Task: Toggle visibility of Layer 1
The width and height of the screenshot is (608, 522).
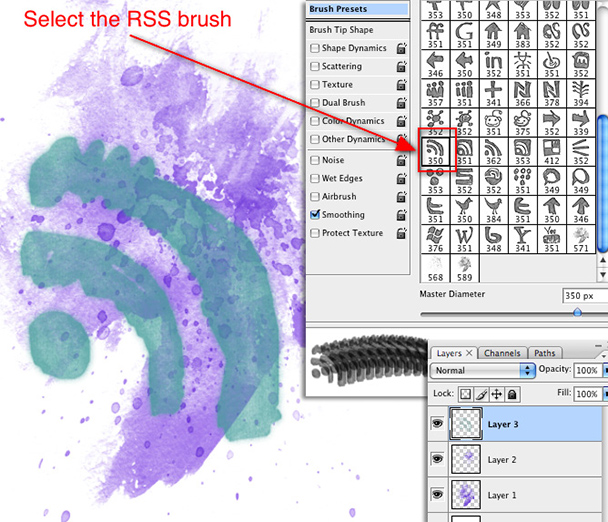Action: [x=437, y=494]
